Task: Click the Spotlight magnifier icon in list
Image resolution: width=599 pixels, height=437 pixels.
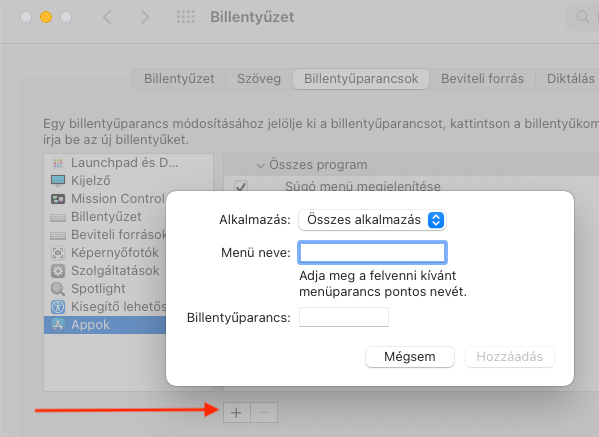Action: tap(58, 289)
